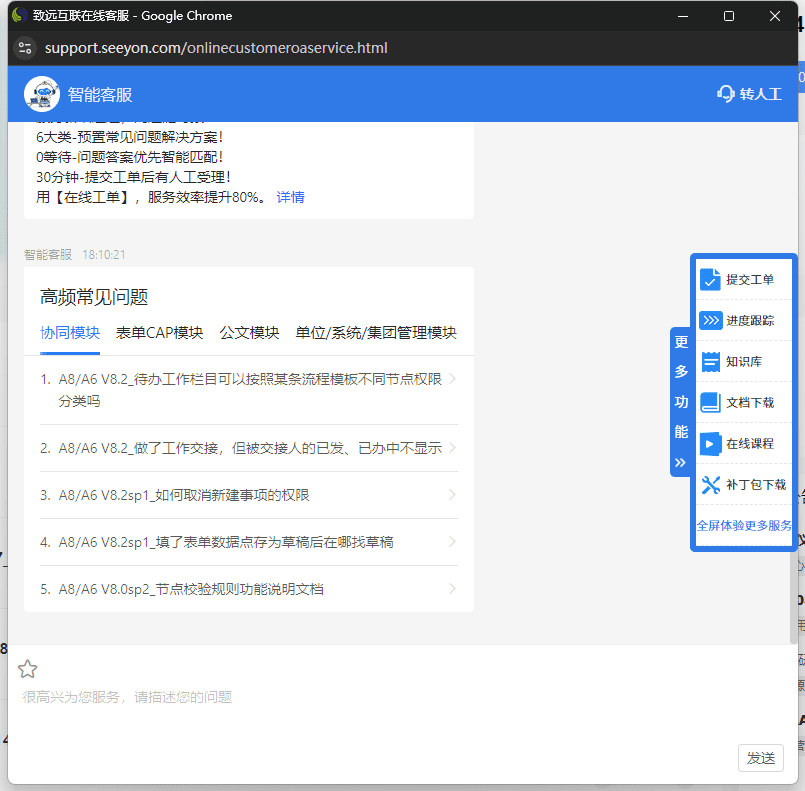The height and width of the screenshot is (791, 805).
Task: Click the 进度跟踪 label
Action: click(750, 321)
